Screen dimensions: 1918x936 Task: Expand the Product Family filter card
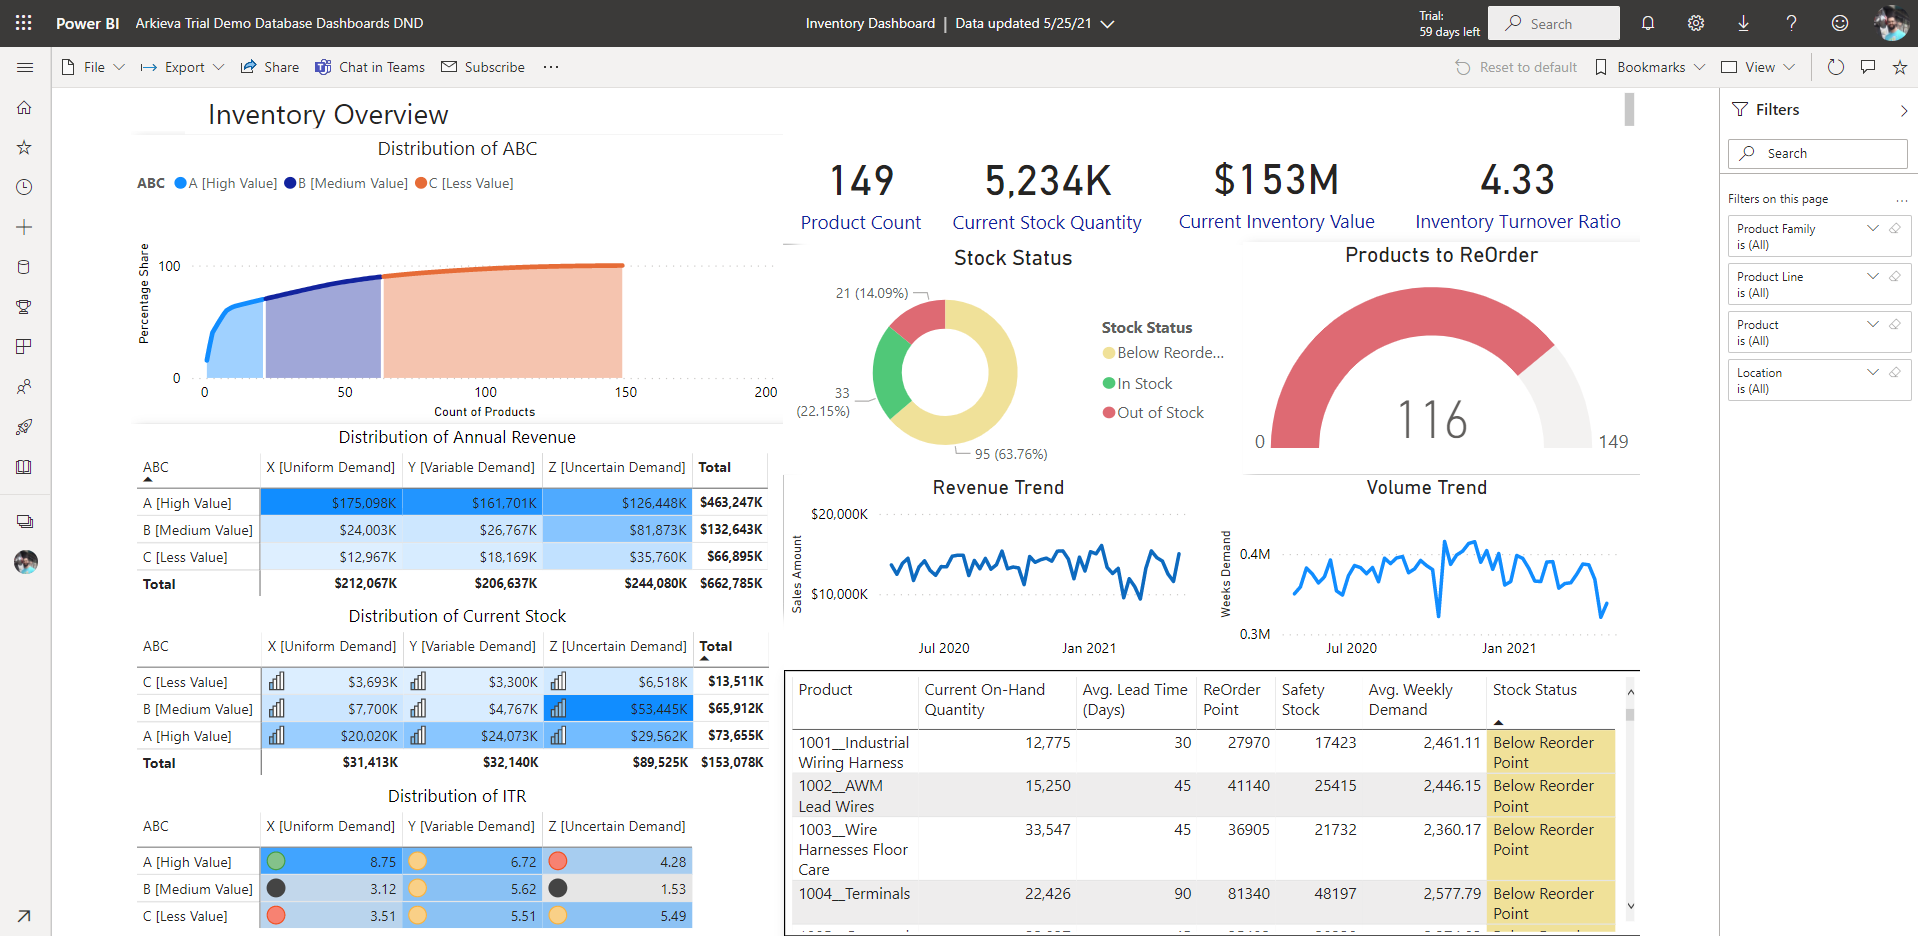click(1872, 228)
